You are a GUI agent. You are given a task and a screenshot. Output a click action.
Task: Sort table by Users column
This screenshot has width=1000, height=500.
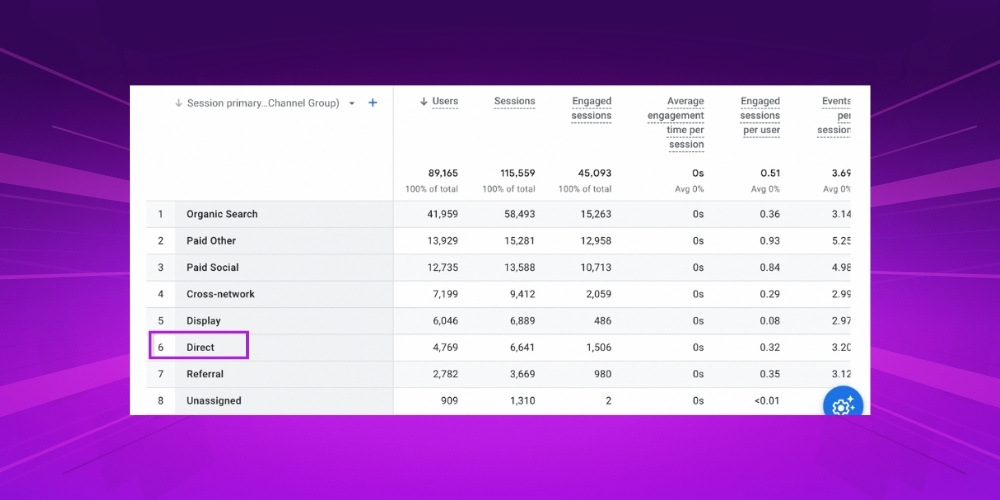[444, 101]
